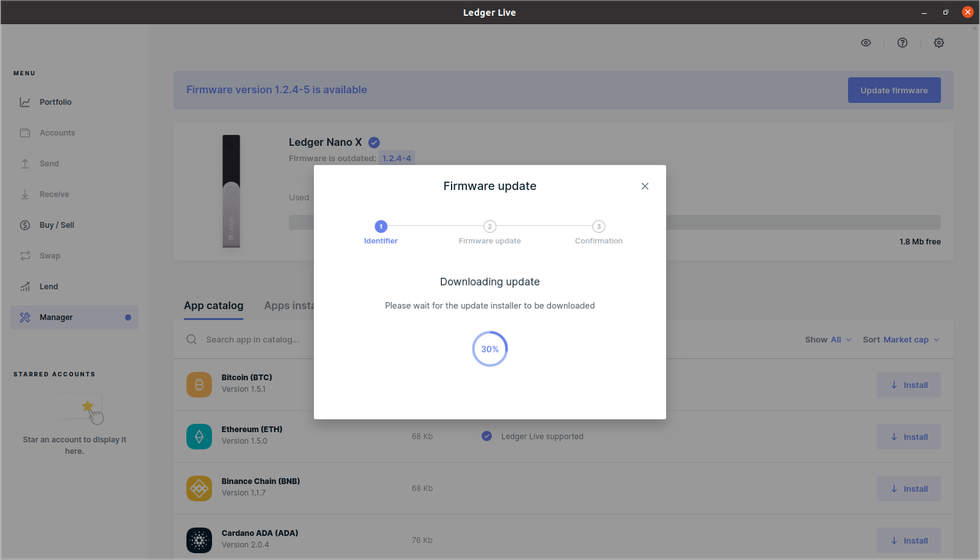The width and height of the screenshot is (980, 560).
Task: Click the Ethereum (ETH) app icon
Action: [x=199, y=437]
